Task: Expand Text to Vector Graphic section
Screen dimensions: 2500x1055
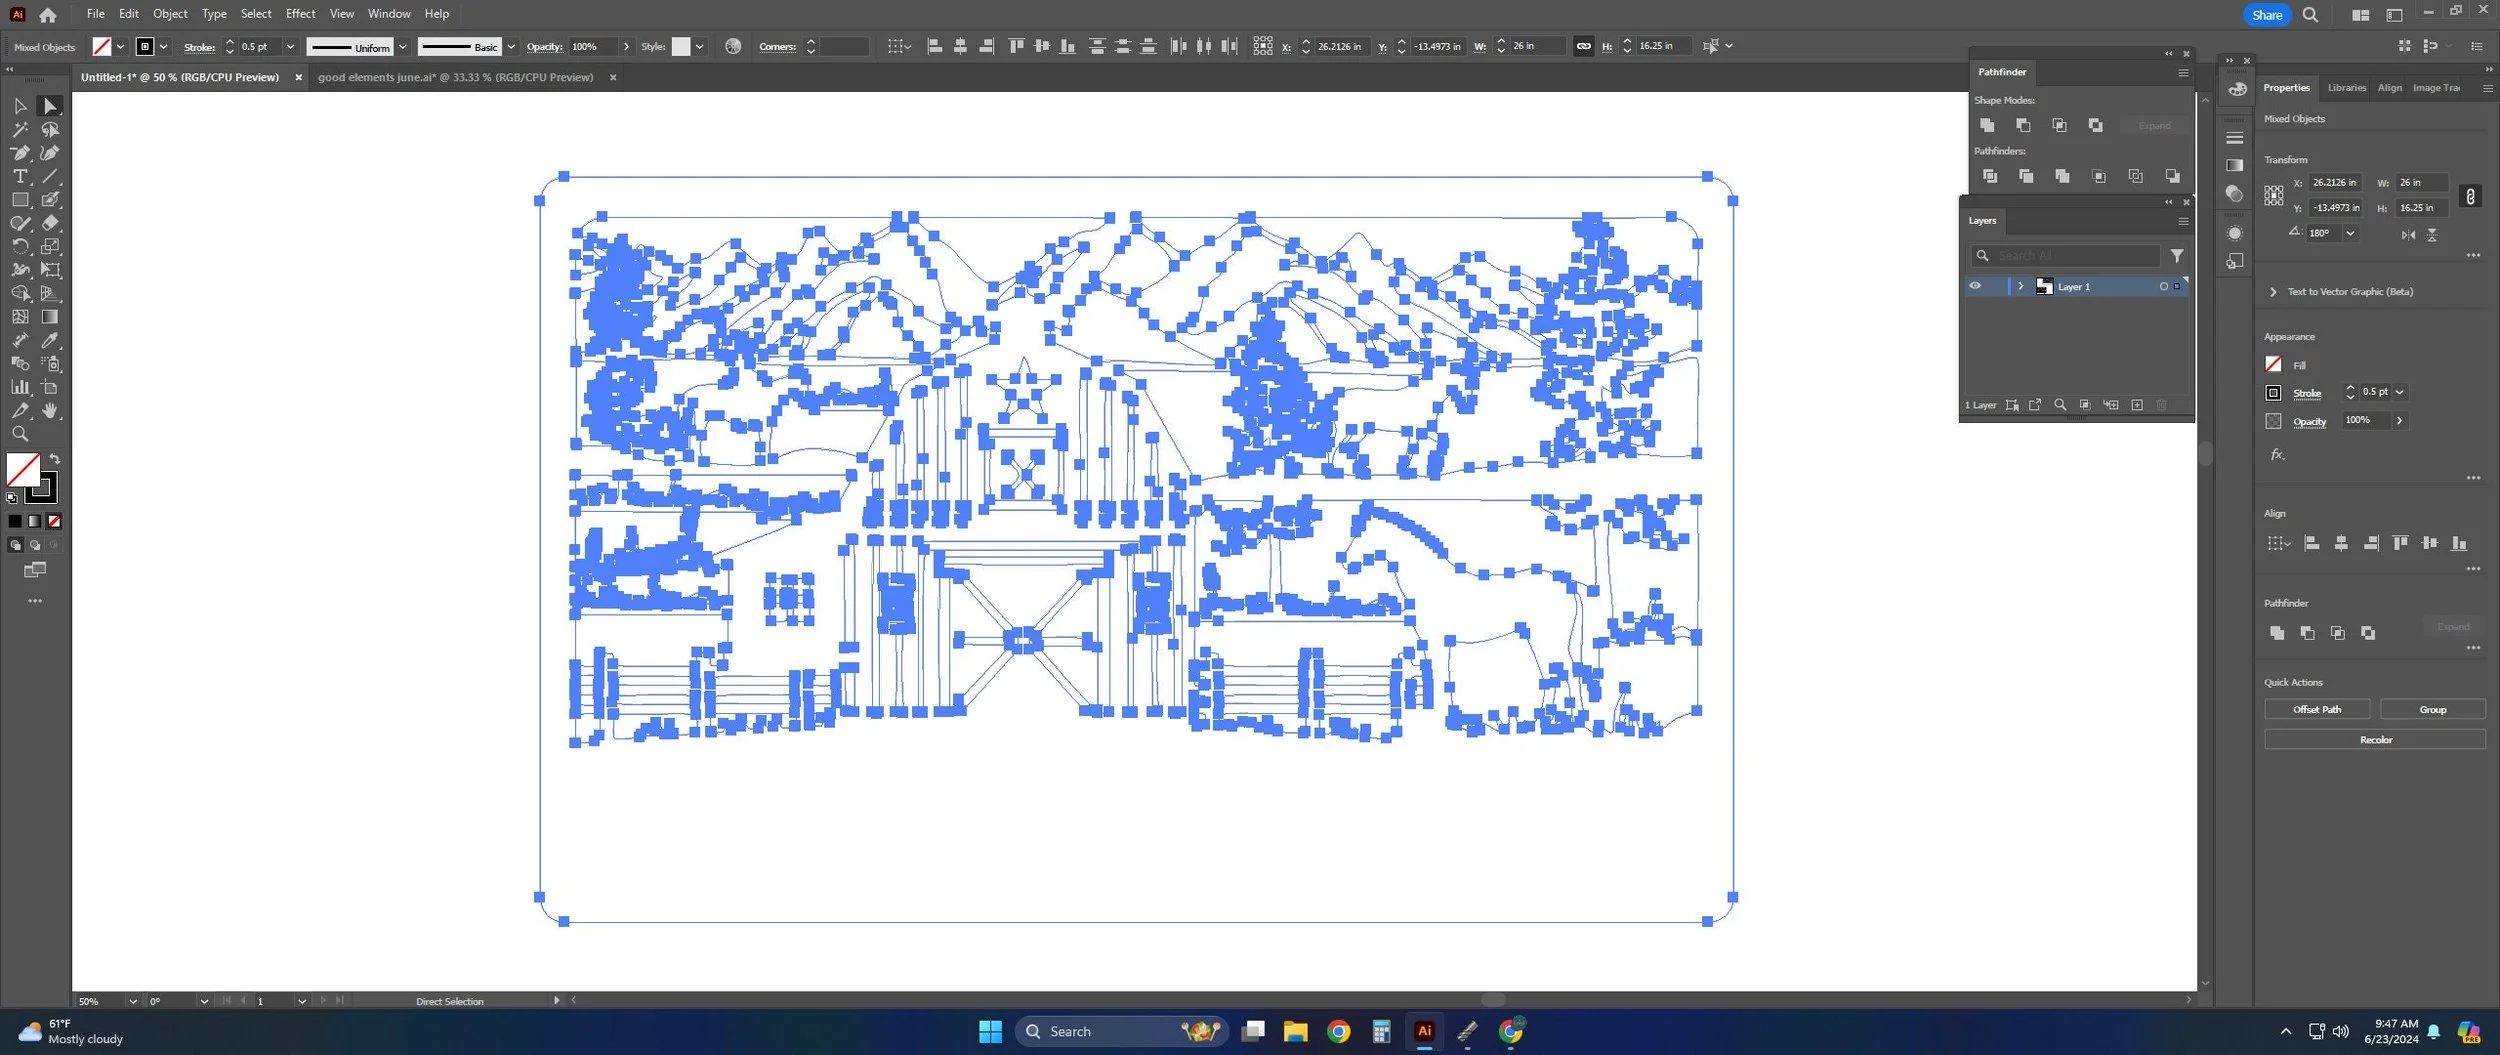Action: click(2273, 292)
